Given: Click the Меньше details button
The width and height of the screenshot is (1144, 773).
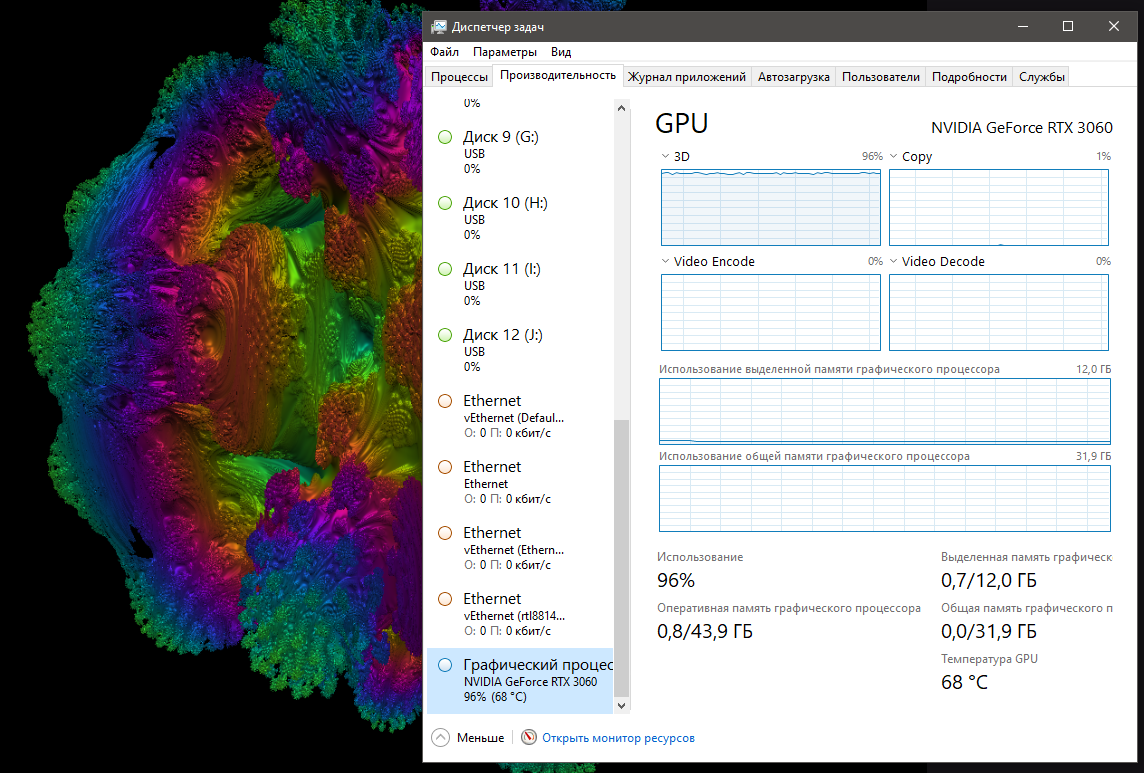Looking at the screenshot, I should tap(480, 738).
